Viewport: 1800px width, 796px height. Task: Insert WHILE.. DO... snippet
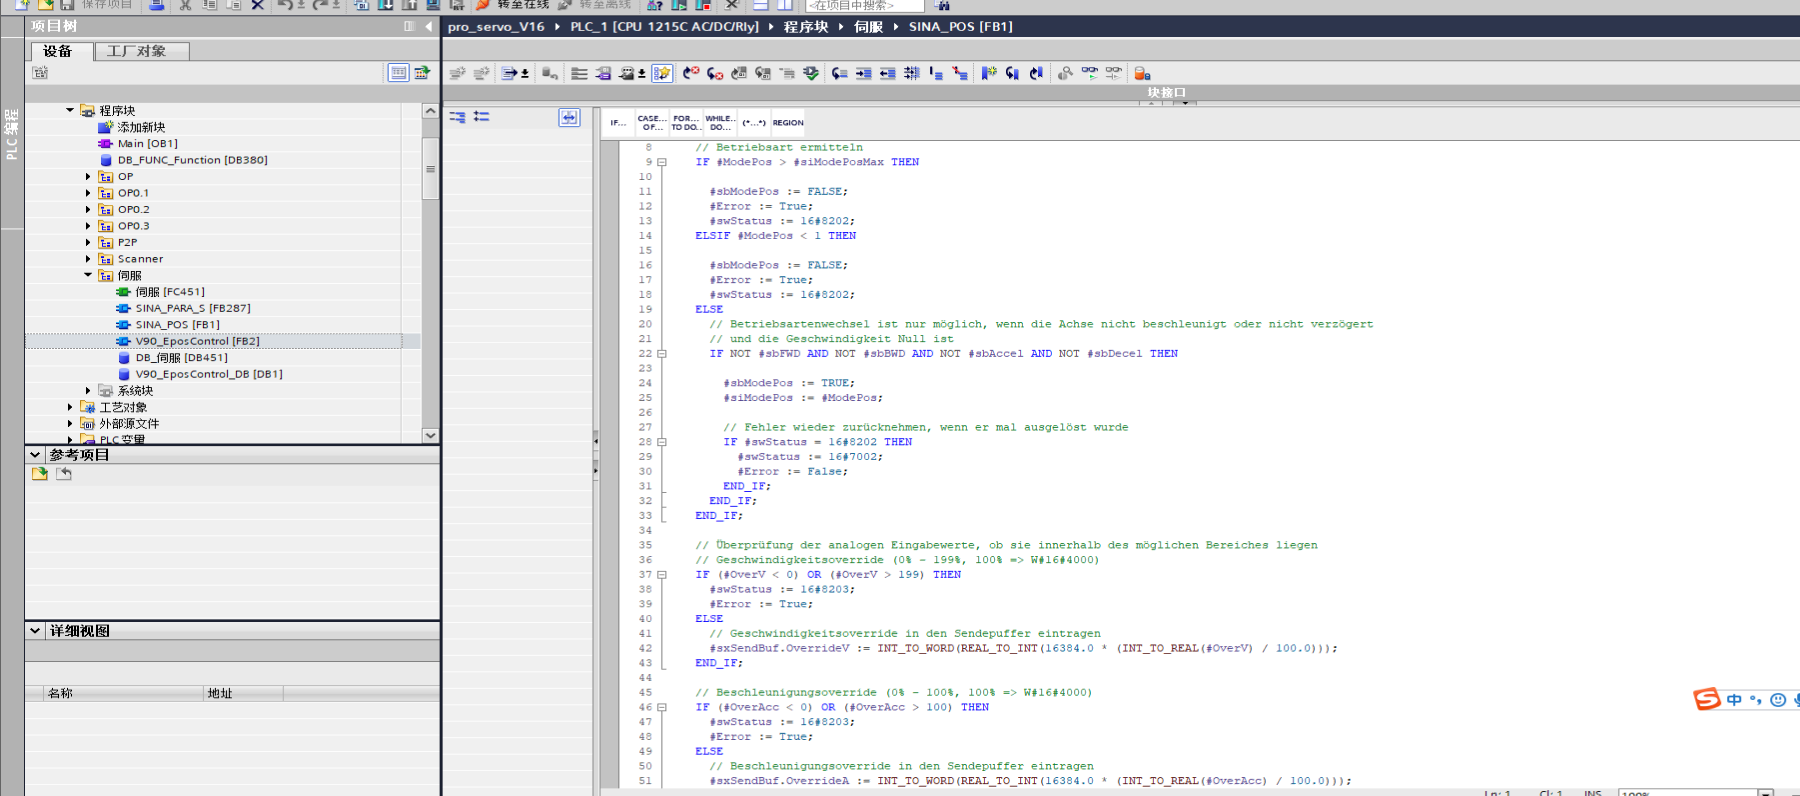pos(720,123)
